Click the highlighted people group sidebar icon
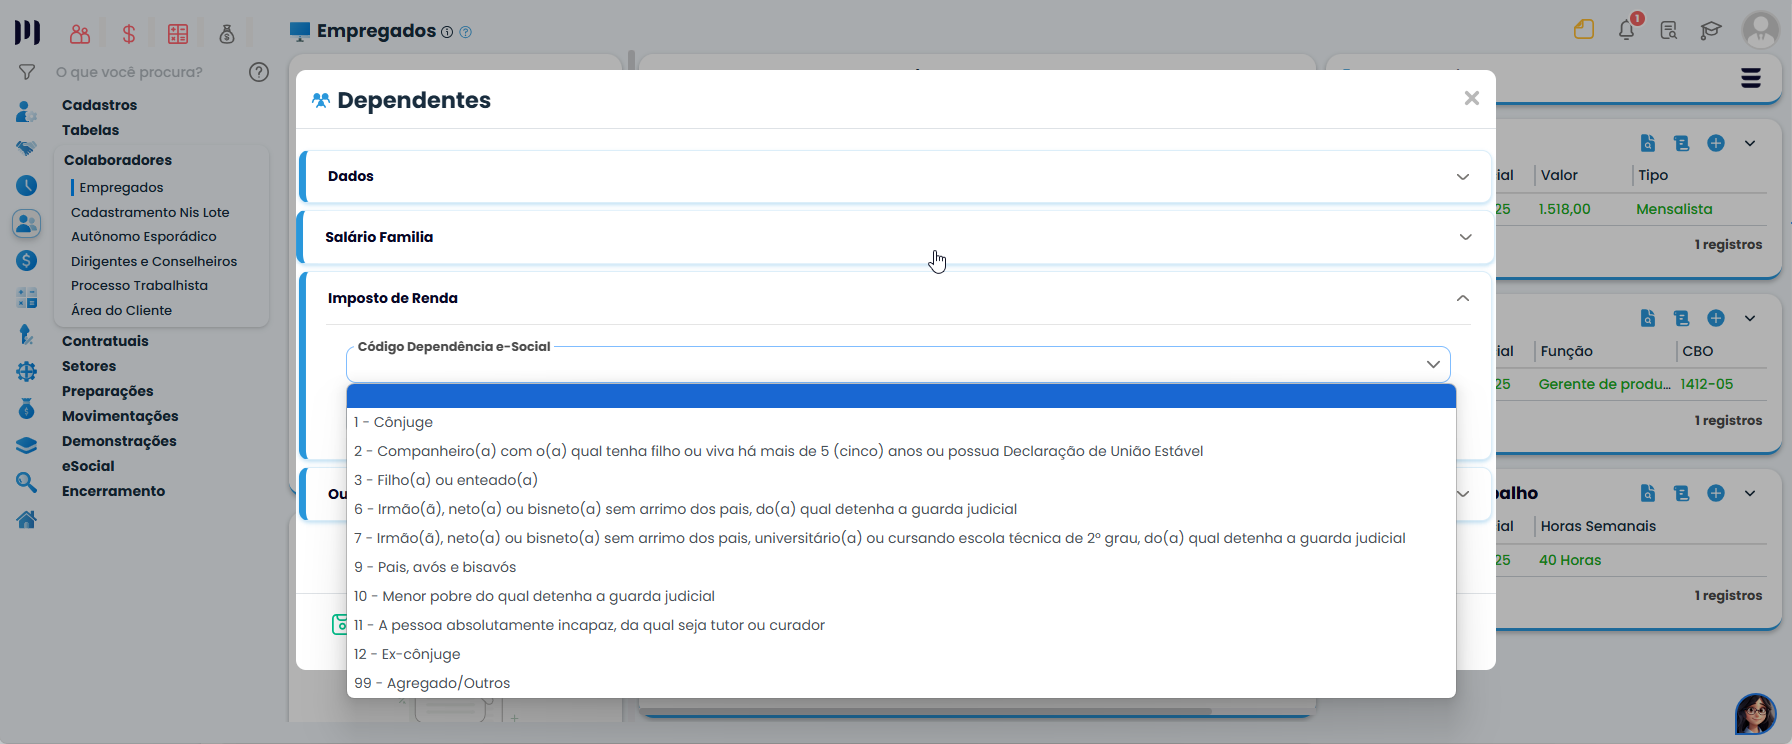The width and height of the screenshot is (1792, 744). coord(27,223)
